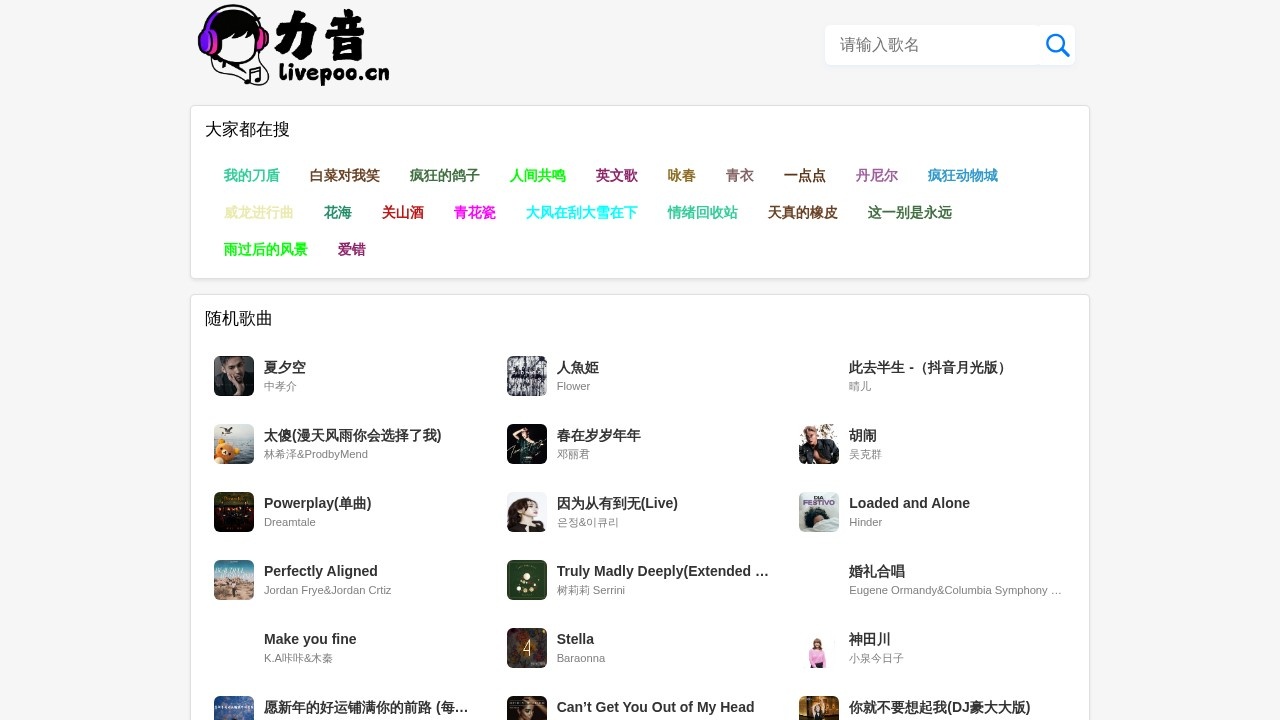
Task: Open hot search tag 青花瓷
Action: coord(474,212)
